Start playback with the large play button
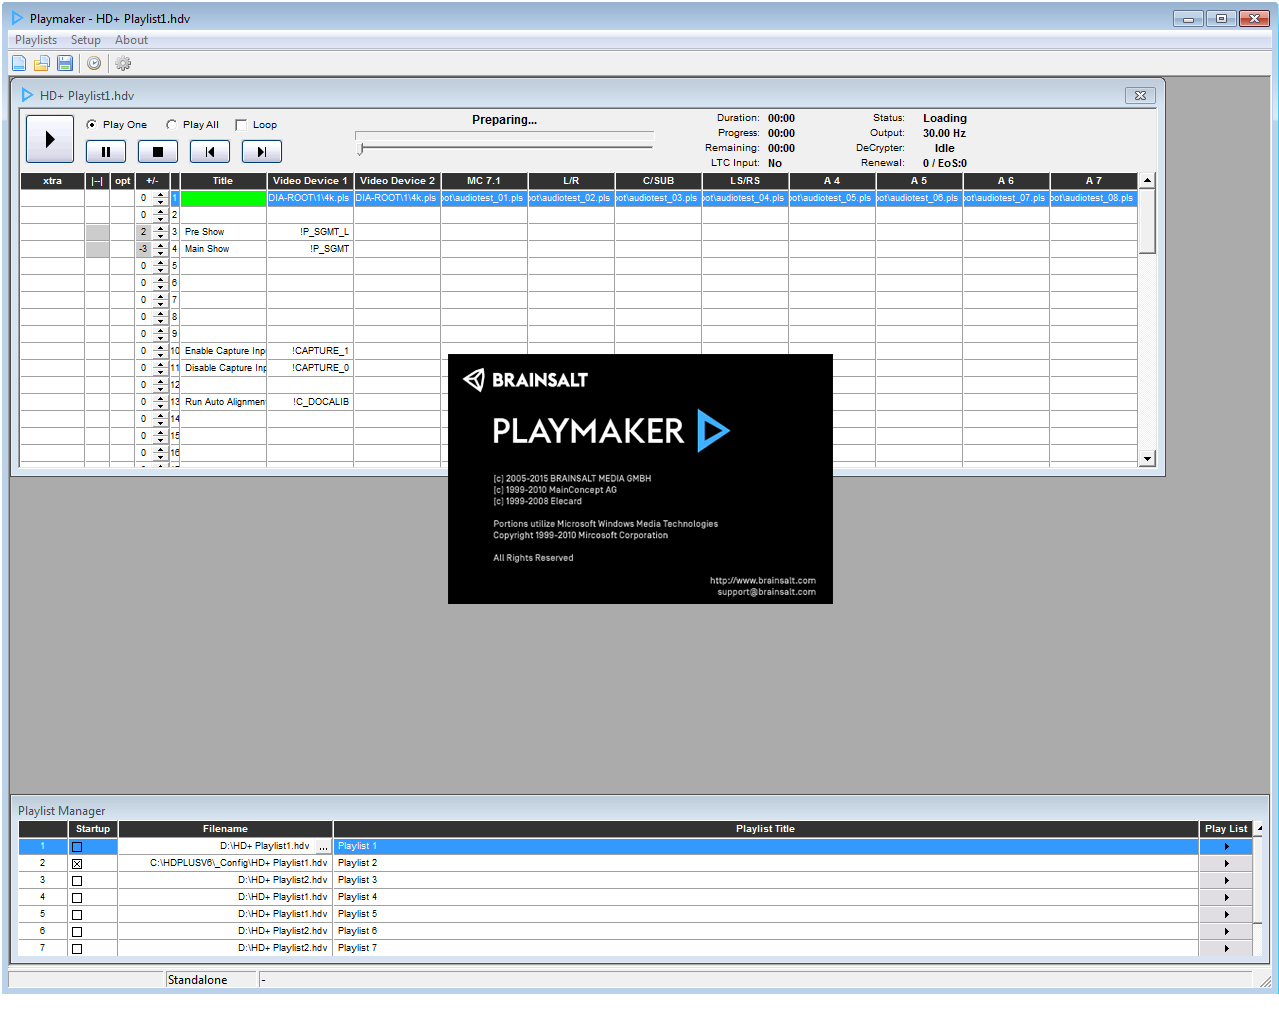 tap(50, 139)
